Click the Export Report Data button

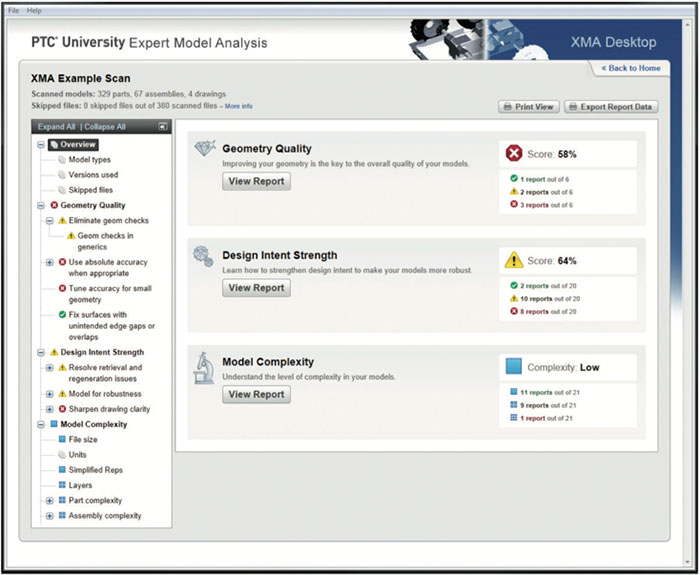(x=611, y=107)
